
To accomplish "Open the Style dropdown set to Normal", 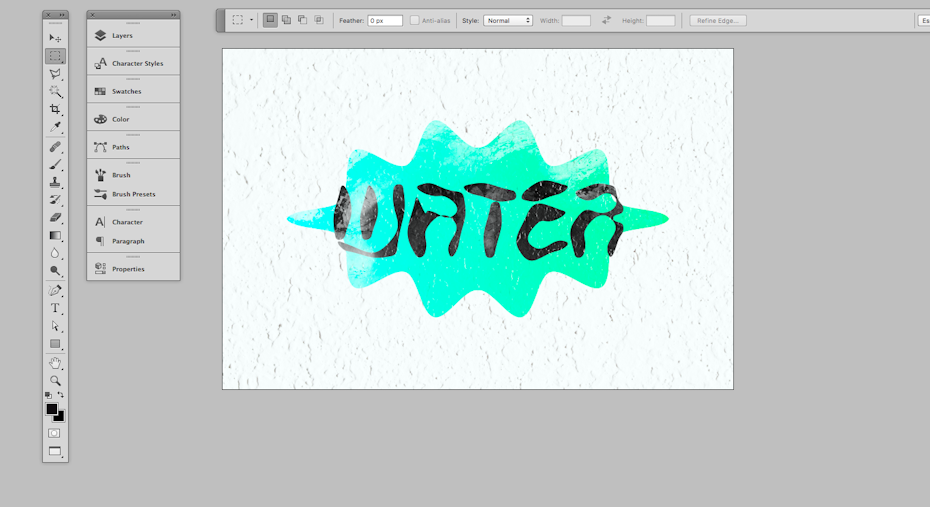I will click(x=508, y=20).
